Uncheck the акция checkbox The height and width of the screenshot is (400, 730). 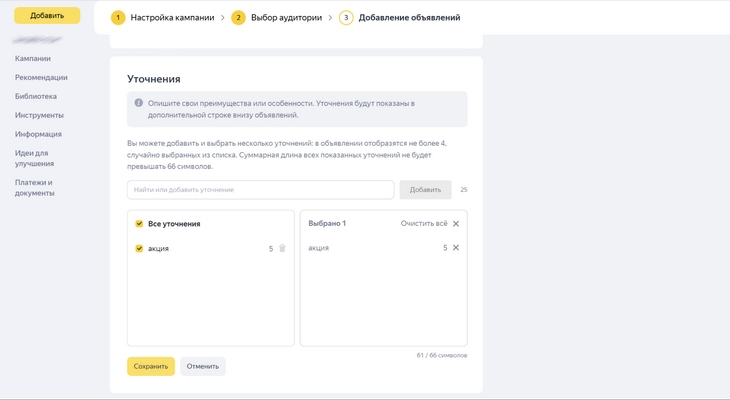click(x=139, y=249)
